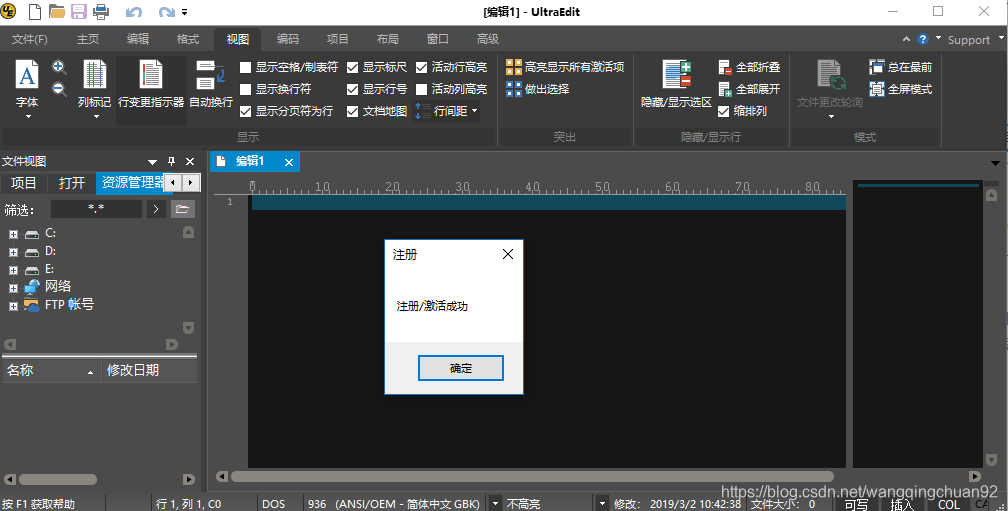Open the Support link

(x=968, y=40)
